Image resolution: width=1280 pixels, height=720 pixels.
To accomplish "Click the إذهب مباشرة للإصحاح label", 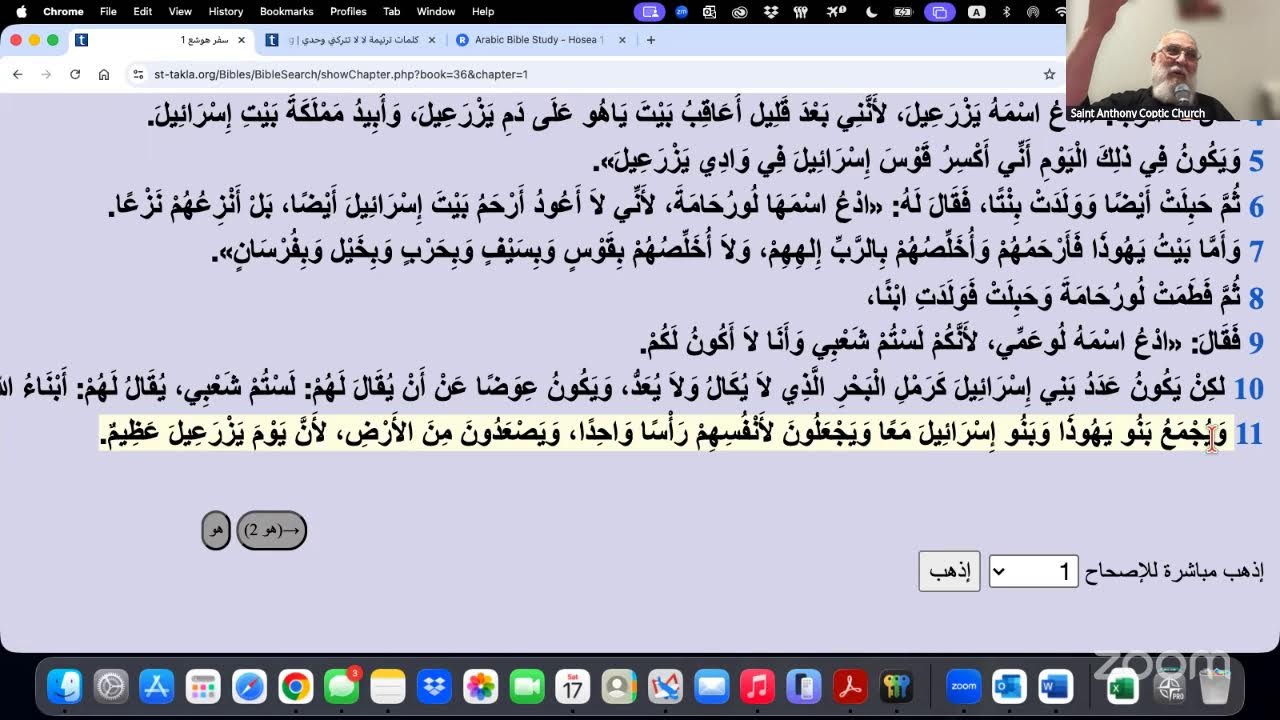I will (1174, 571).
